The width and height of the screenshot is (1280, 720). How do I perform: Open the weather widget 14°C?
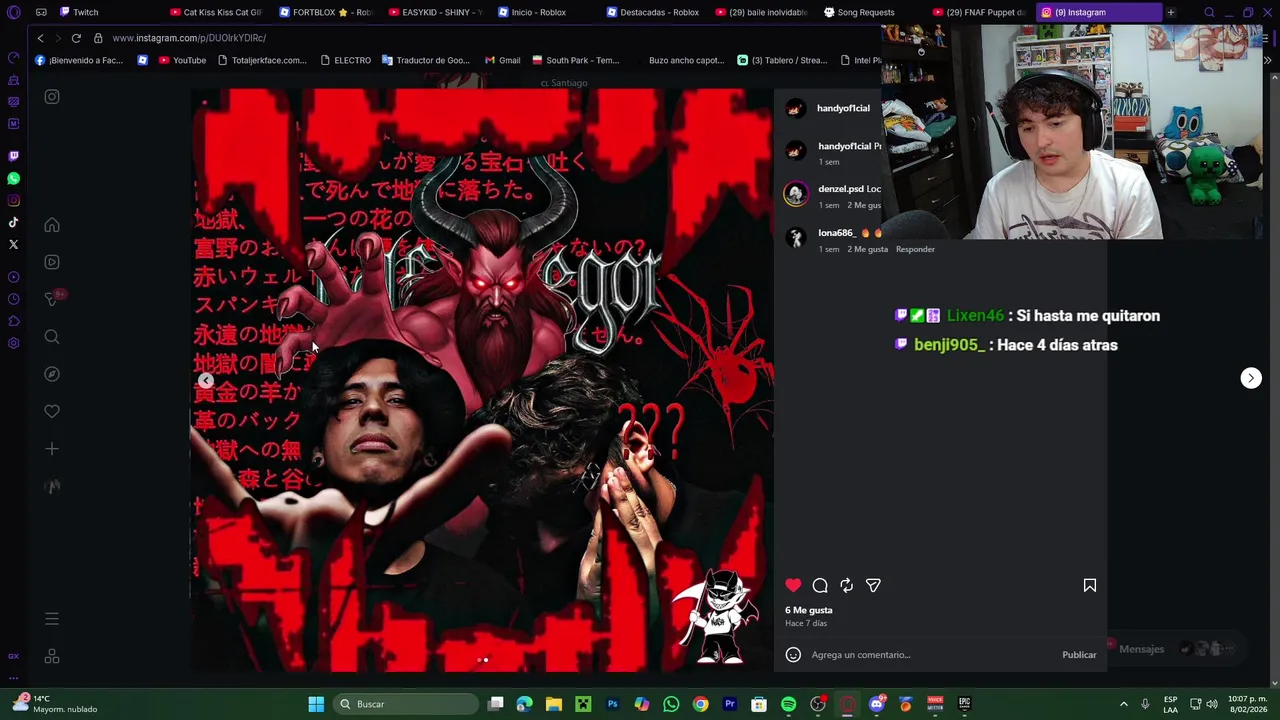(55, 704)
